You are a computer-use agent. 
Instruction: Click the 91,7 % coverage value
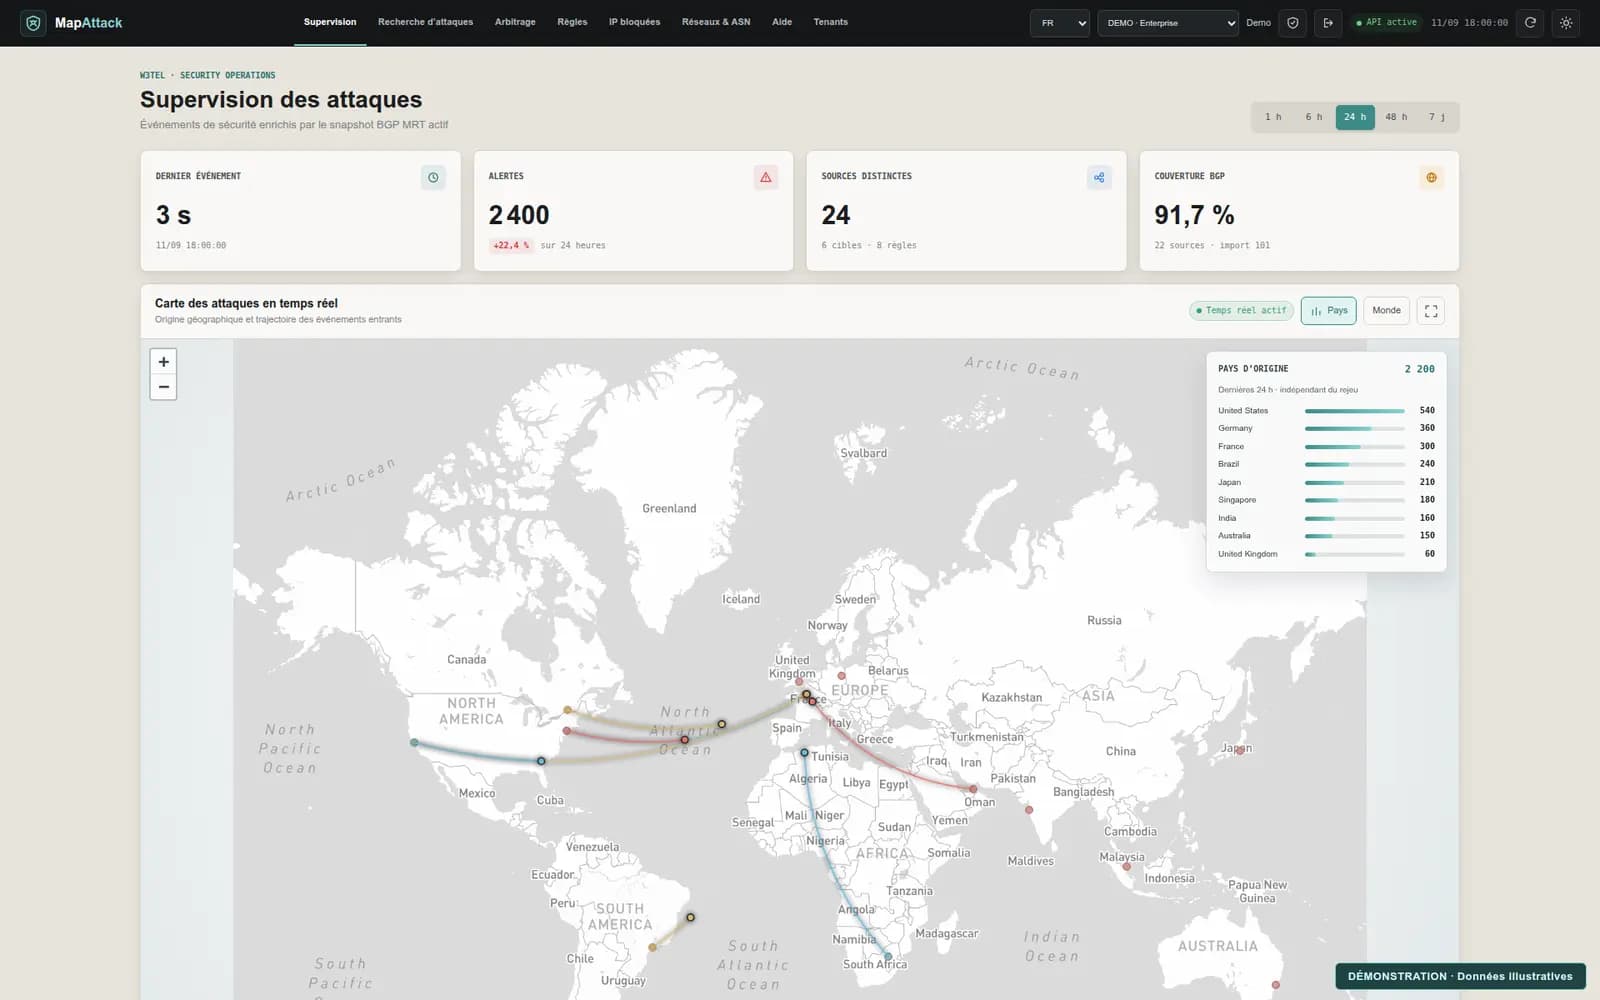pyautogui.click(x=1194, y=215)
